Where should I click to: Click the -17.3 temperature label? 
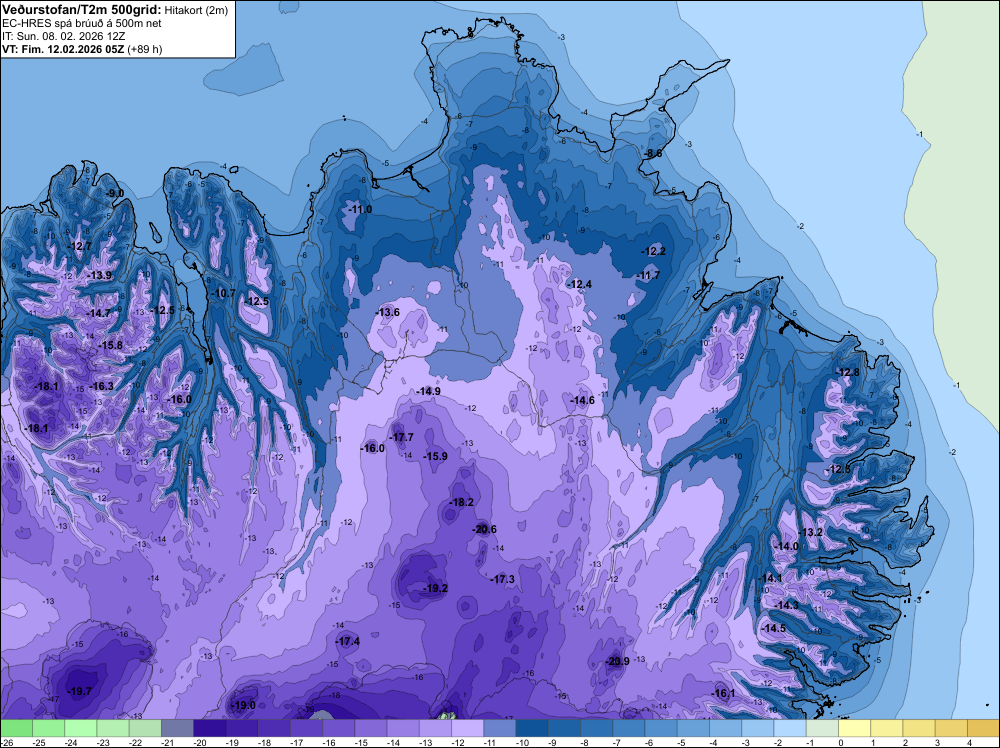(503, 579)
